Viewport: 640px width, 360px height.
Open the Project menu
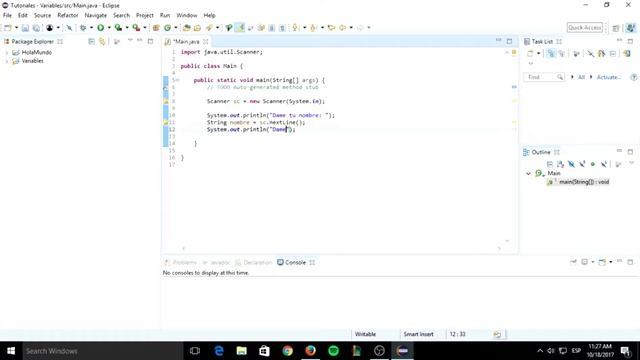[144, 15]
